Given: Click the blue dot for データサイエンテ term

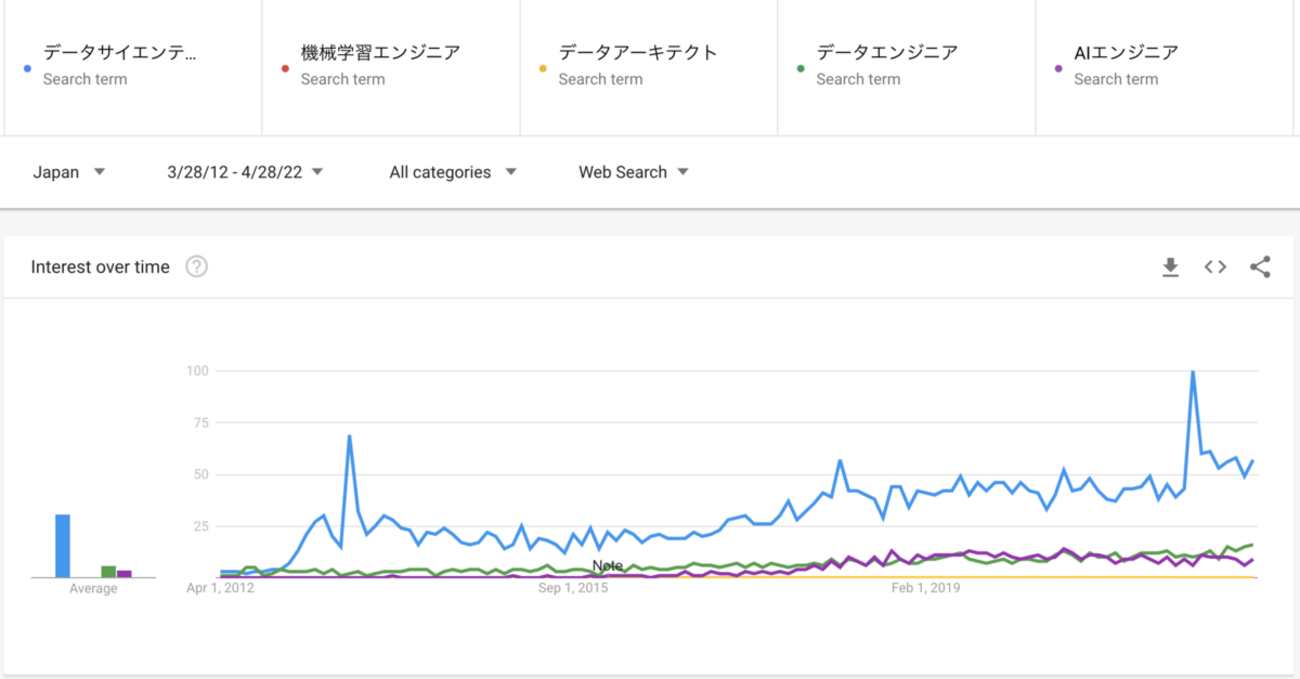Looking at the screenshot, I should pos(27,69).
